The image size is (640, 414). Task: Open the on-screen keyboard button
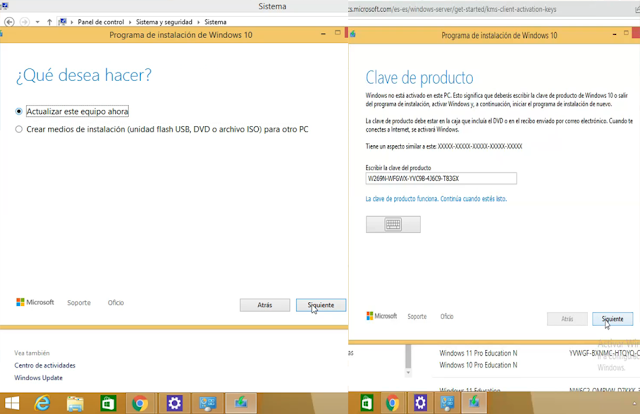pyautogui.click(x=393, y=224)
